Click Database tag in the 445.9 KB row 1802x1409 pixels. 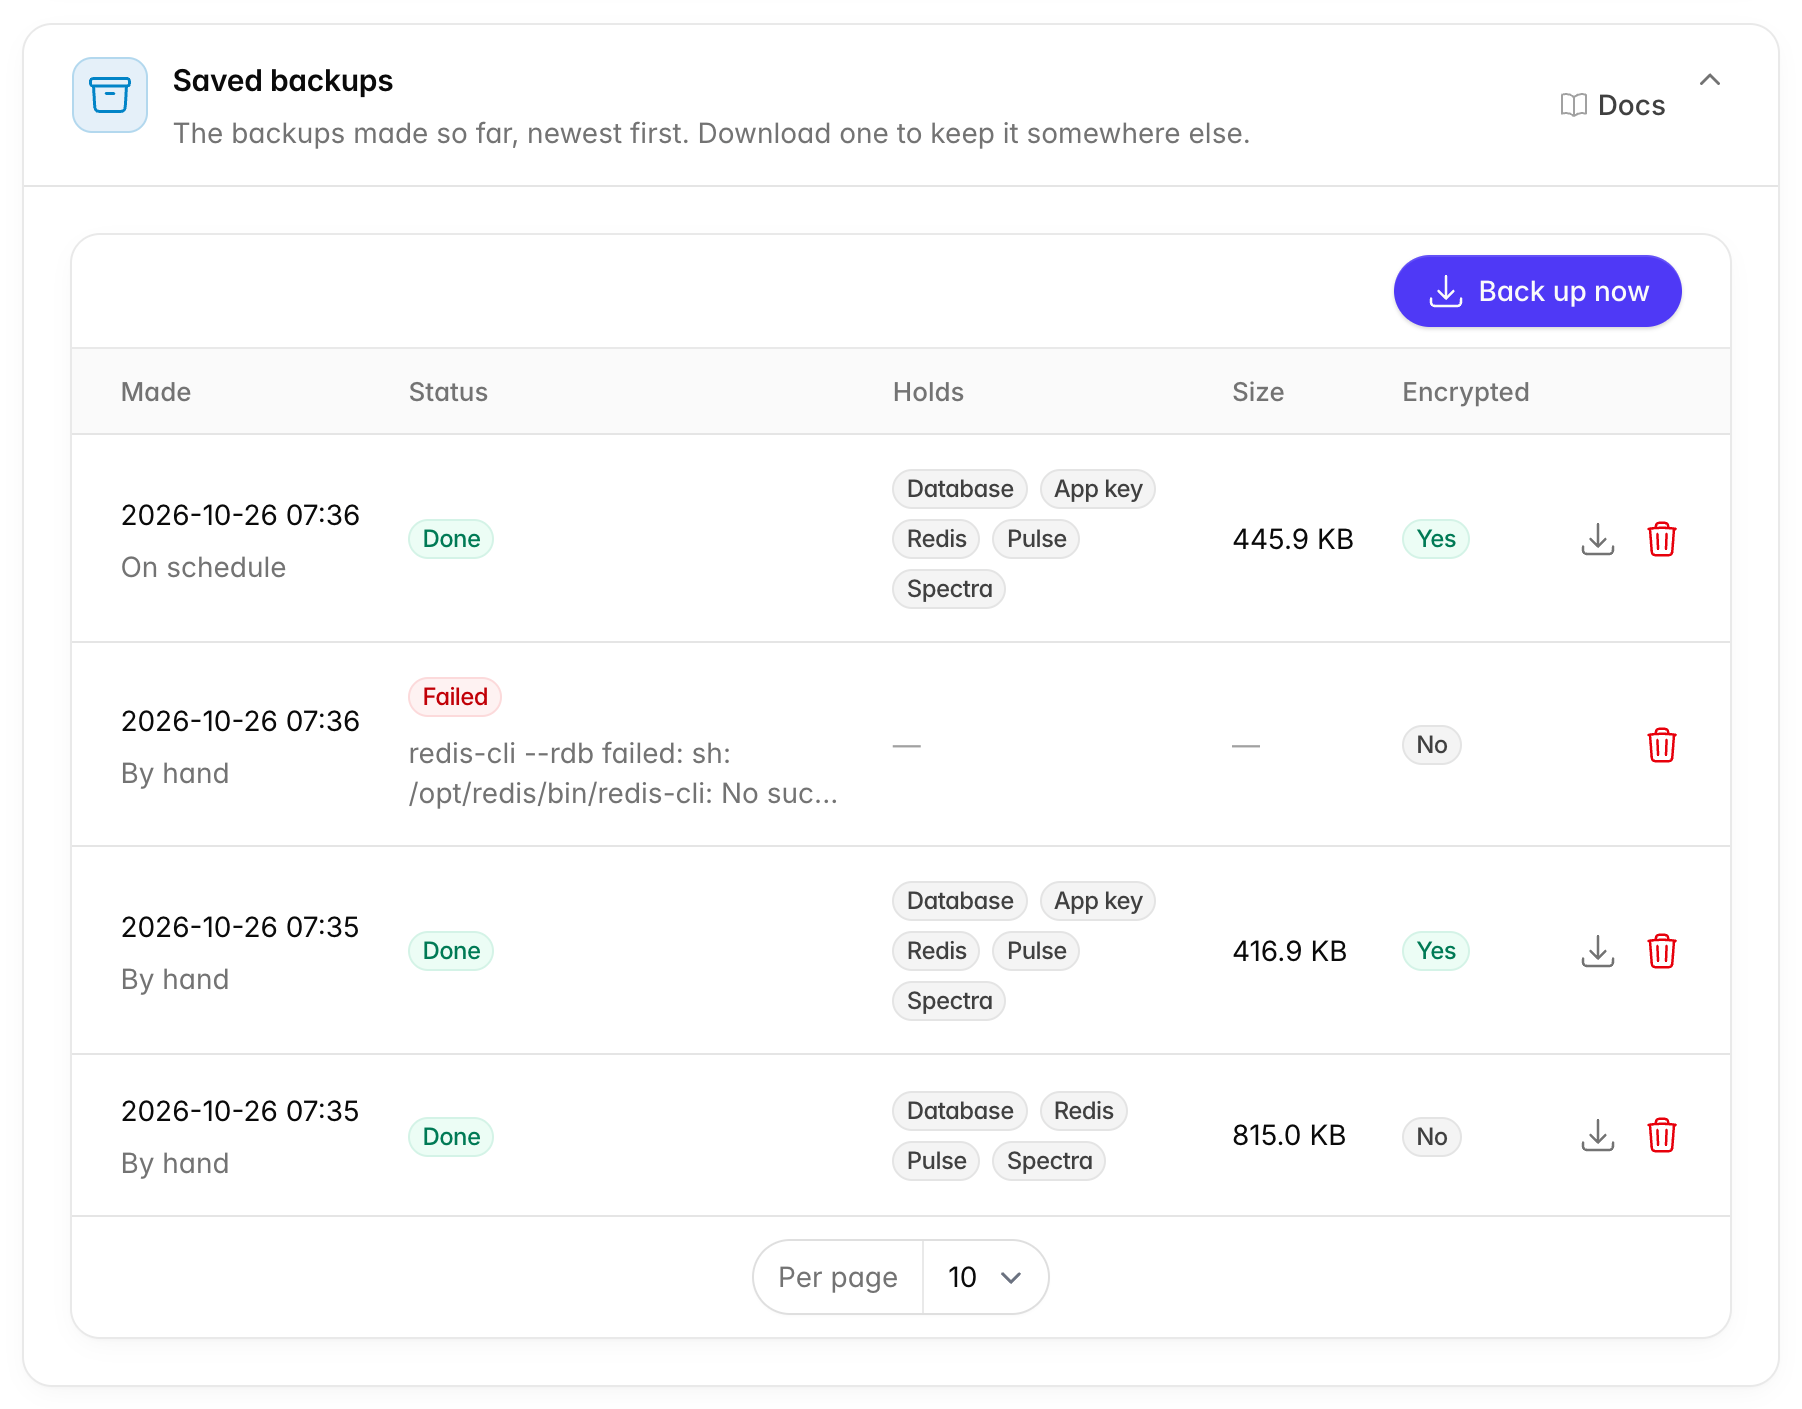tap(960, 489)
